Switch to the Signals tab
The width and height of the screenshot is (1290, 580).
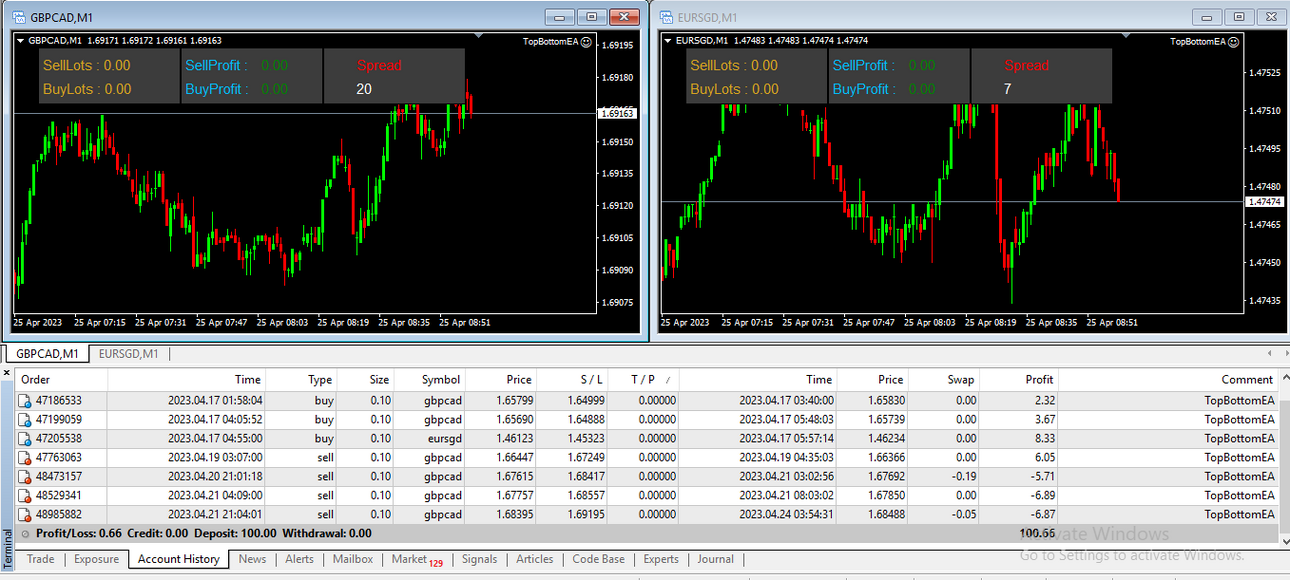(479, 559)
